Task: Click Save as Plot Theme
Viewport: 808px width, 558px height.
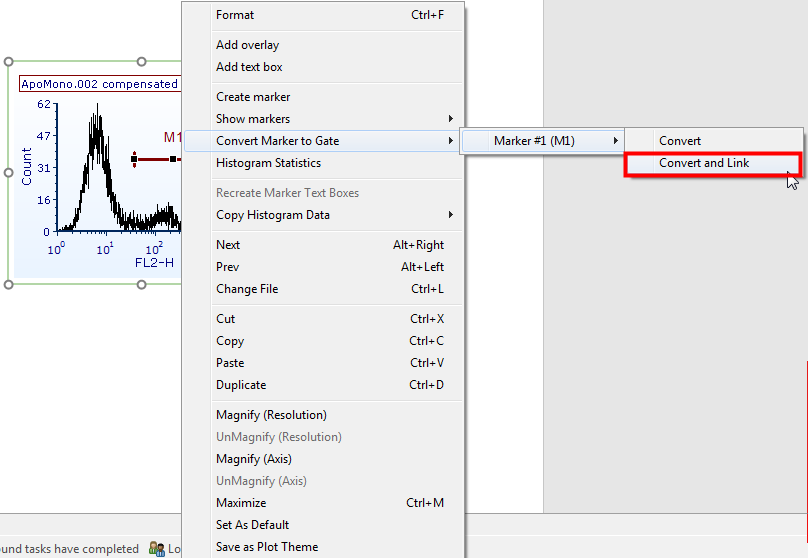Action: pyautogui.click(x=267, y=547)
